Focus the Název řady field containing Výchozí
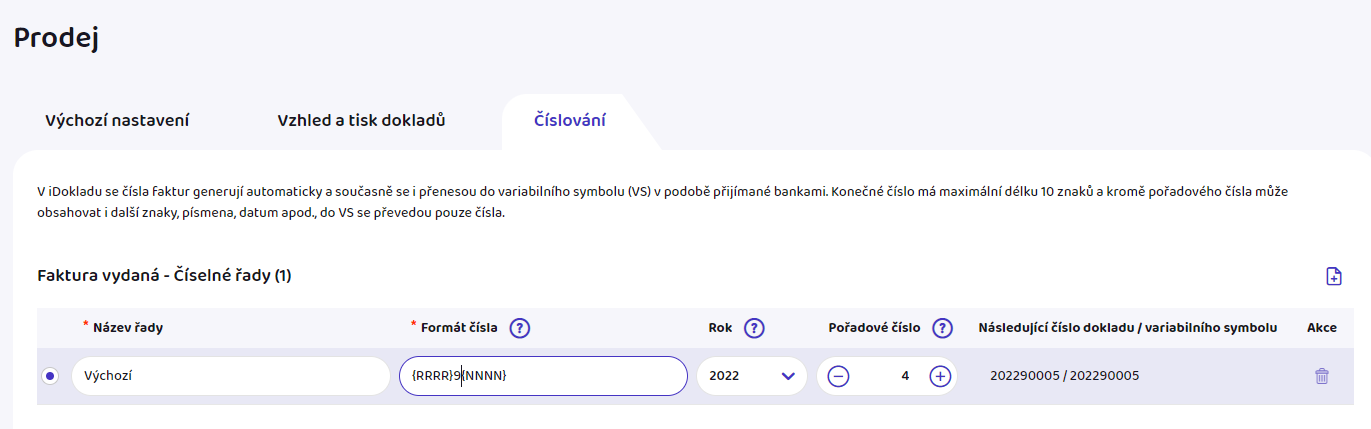The image size is (1371, 429). 230,376
